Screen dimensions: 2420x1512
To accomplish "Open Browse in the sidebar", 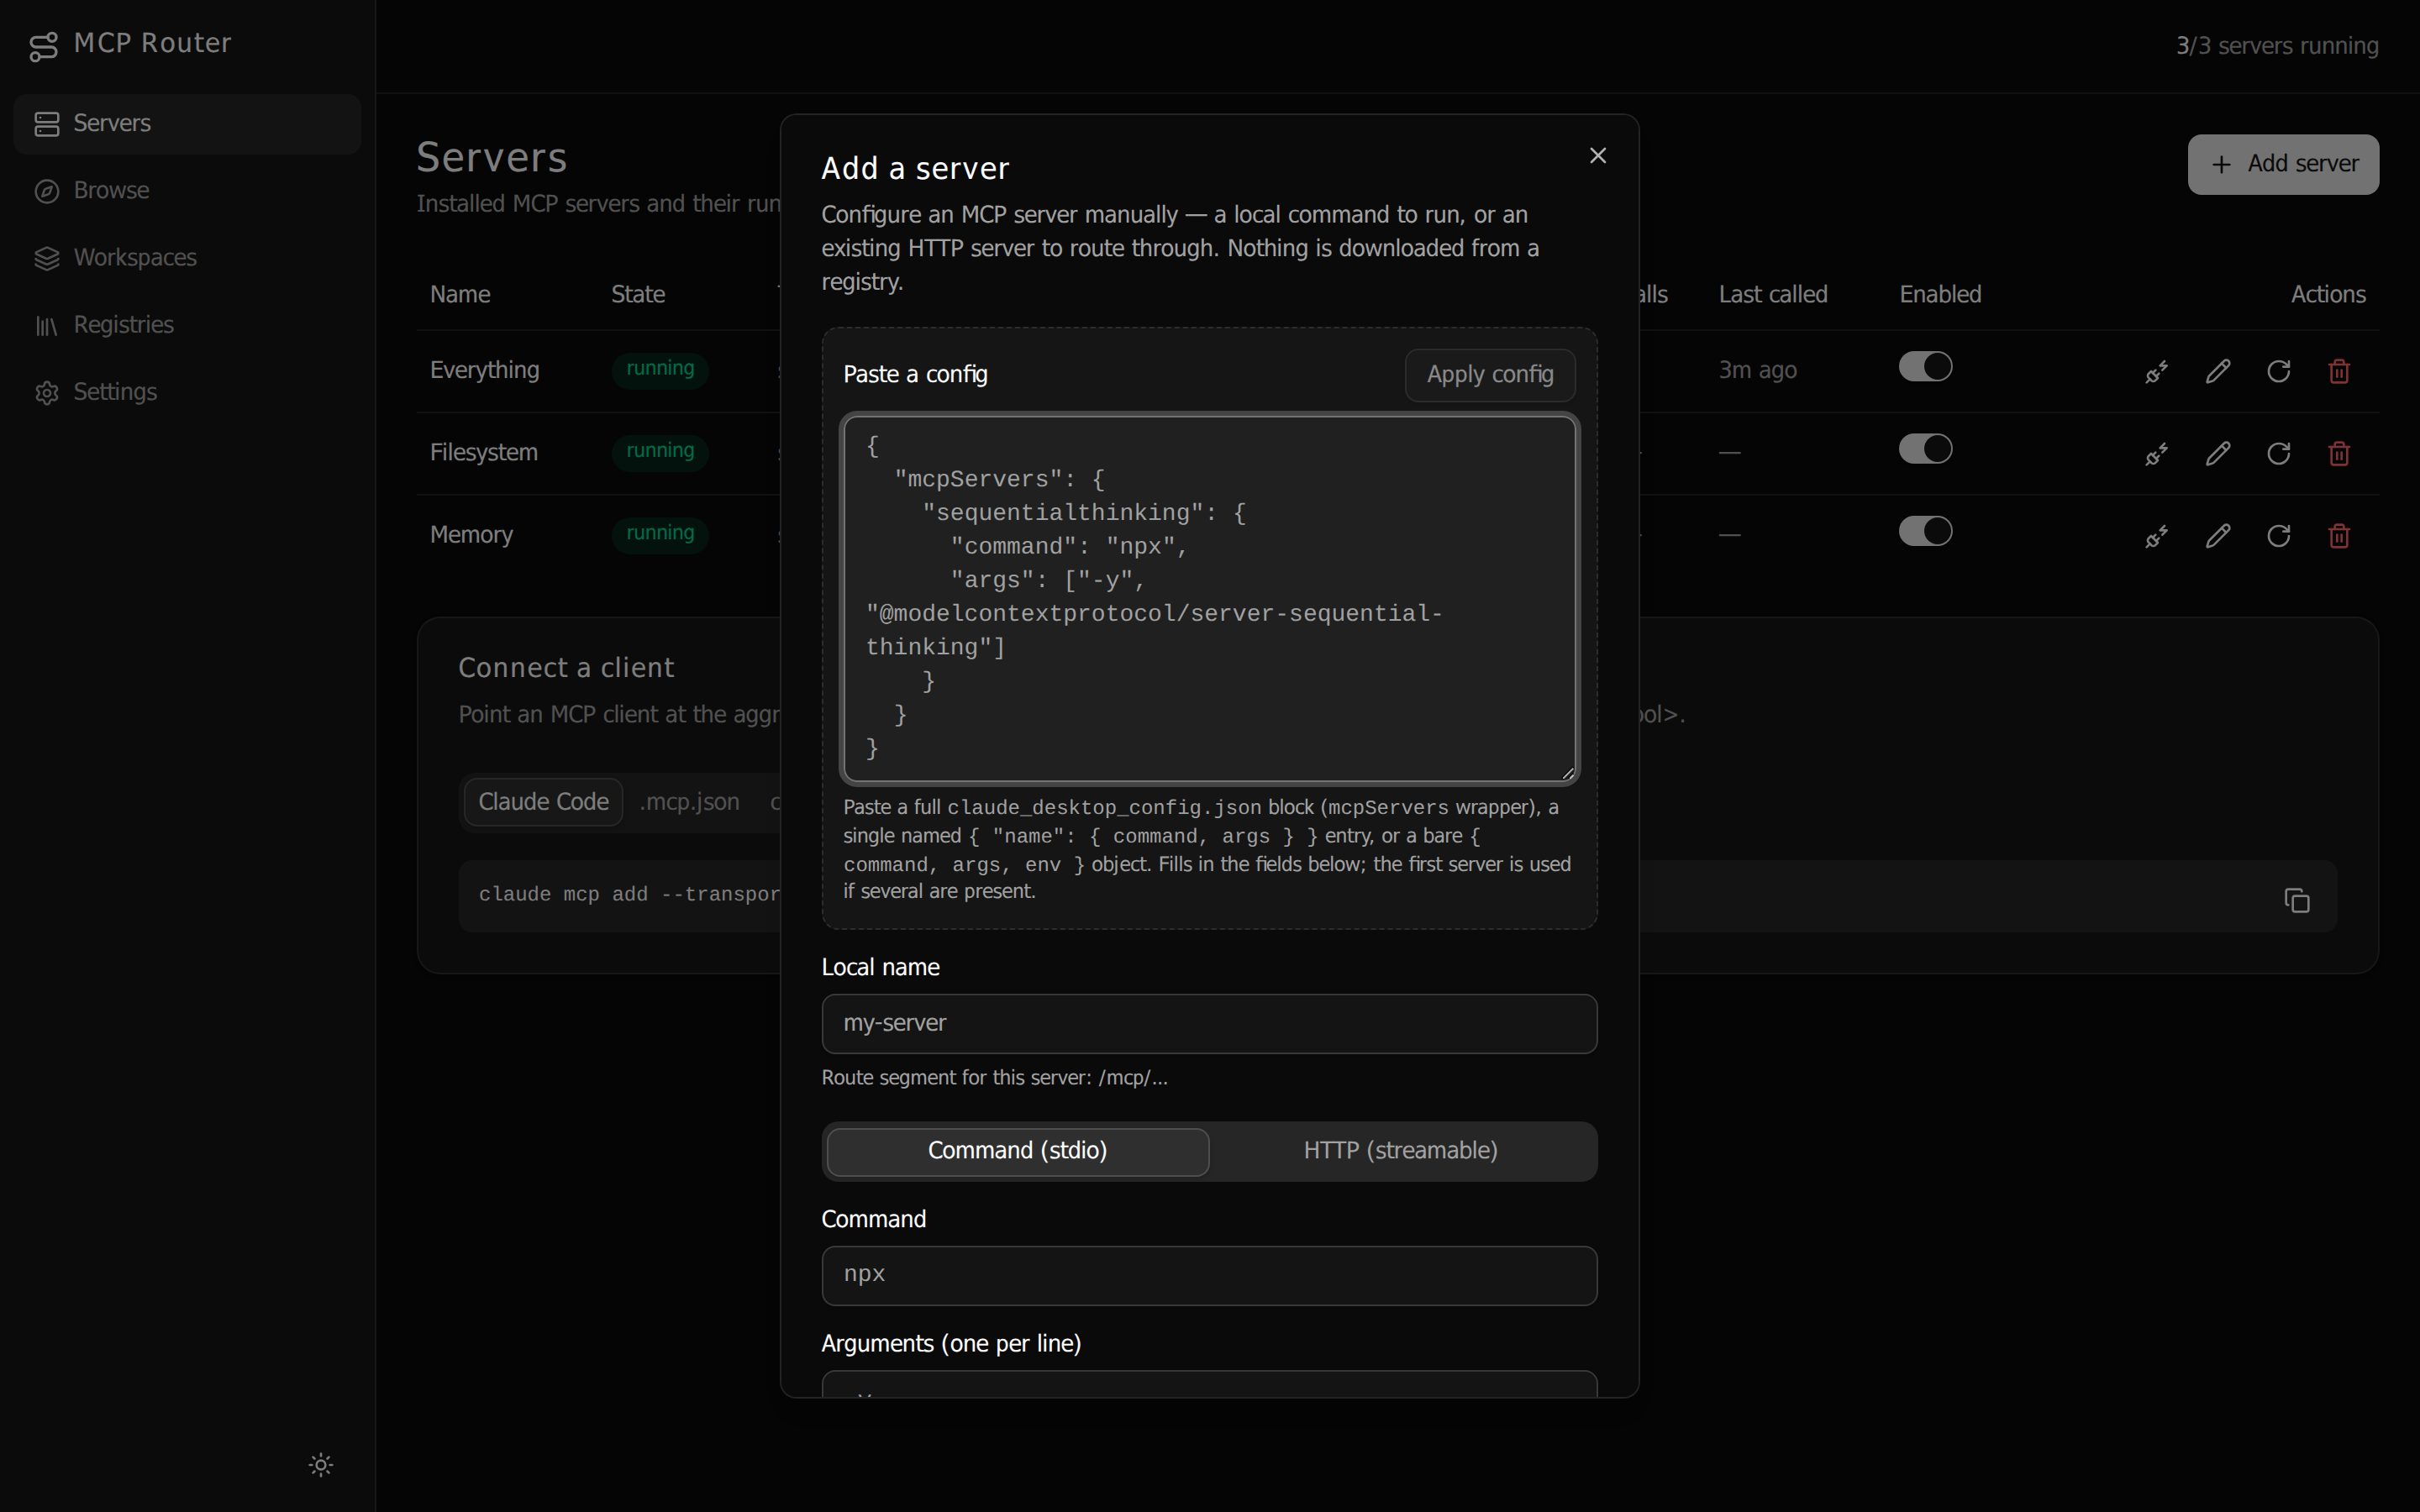I will click(187, 191).
